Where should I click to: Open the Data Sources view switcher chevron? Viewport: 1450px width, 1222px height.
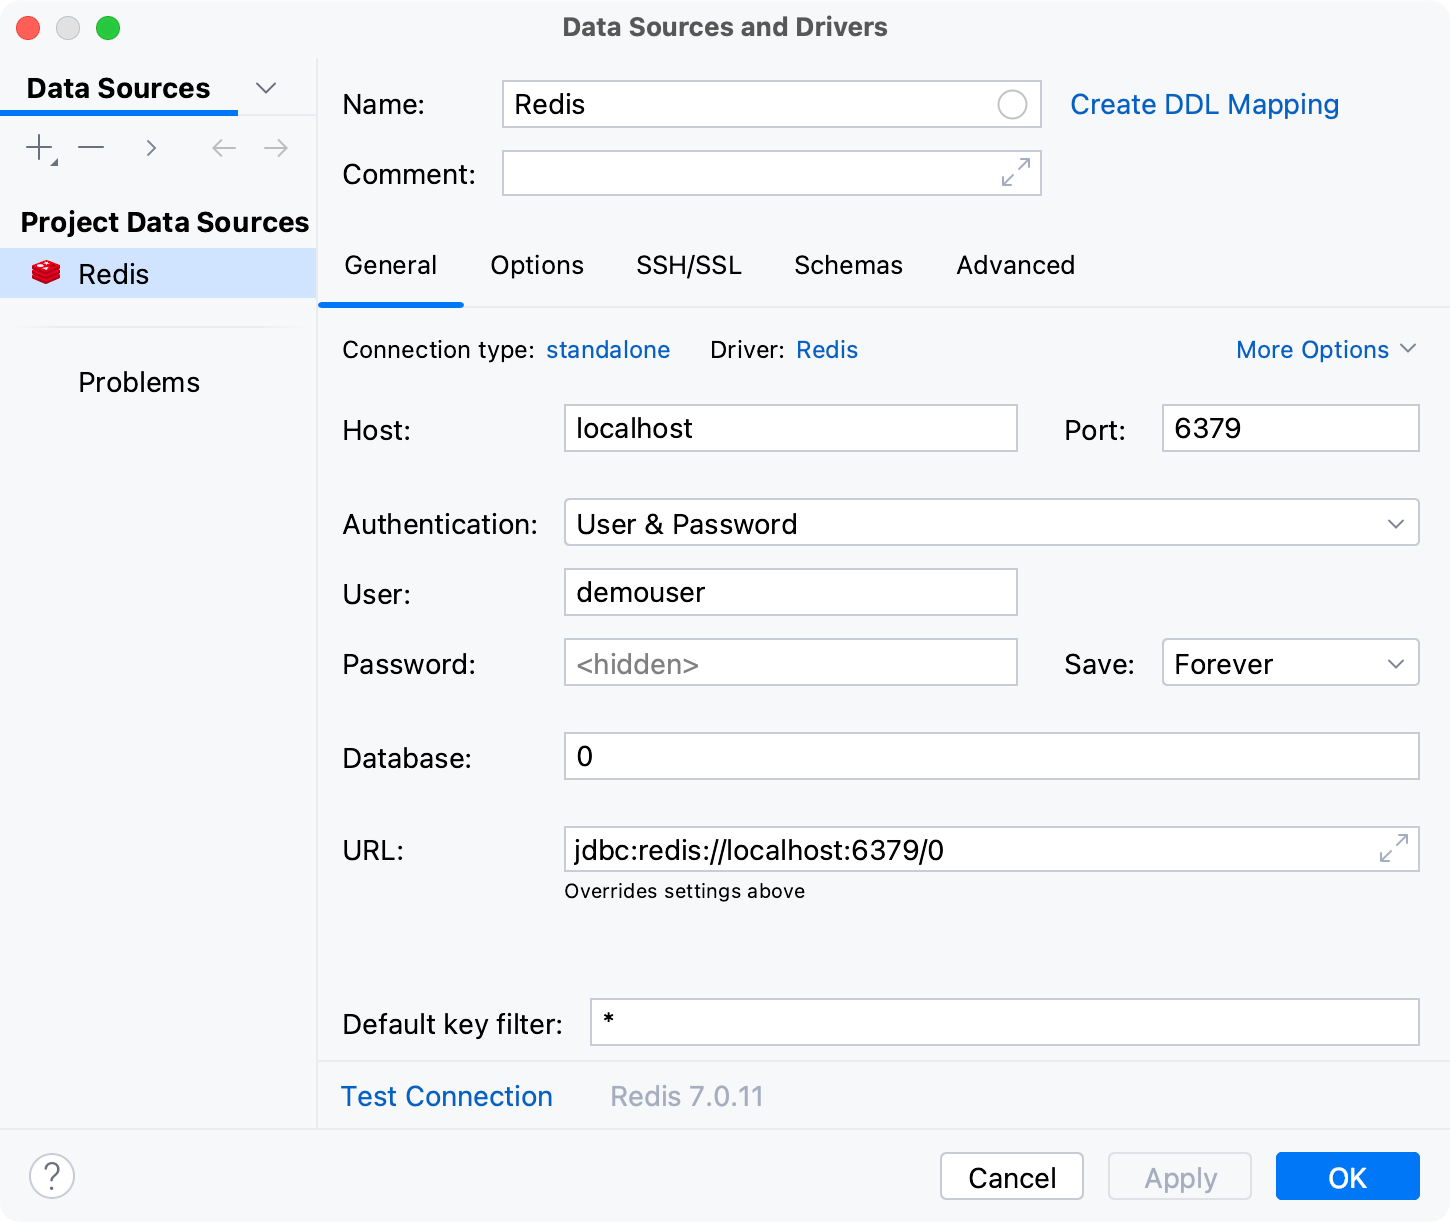(x=265, y=88)
